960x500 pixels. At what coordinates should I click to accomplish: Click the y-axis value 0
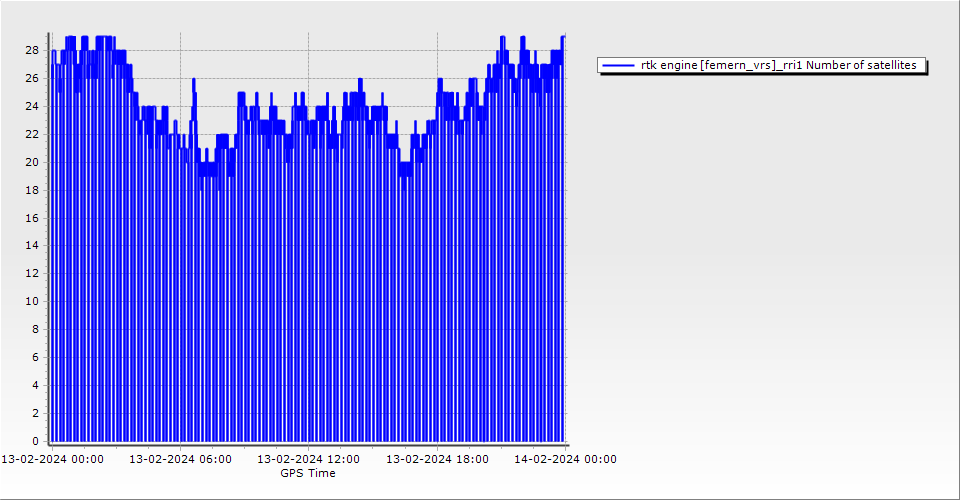click(35, 441)
